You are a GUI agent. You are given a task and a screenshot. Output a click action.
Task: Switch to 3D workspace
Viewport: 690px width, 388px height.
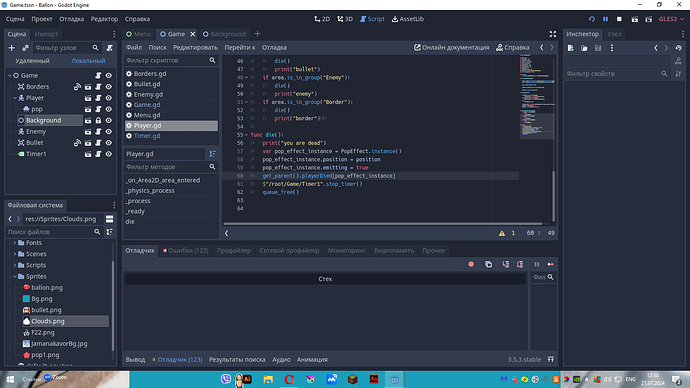point(345,19)
